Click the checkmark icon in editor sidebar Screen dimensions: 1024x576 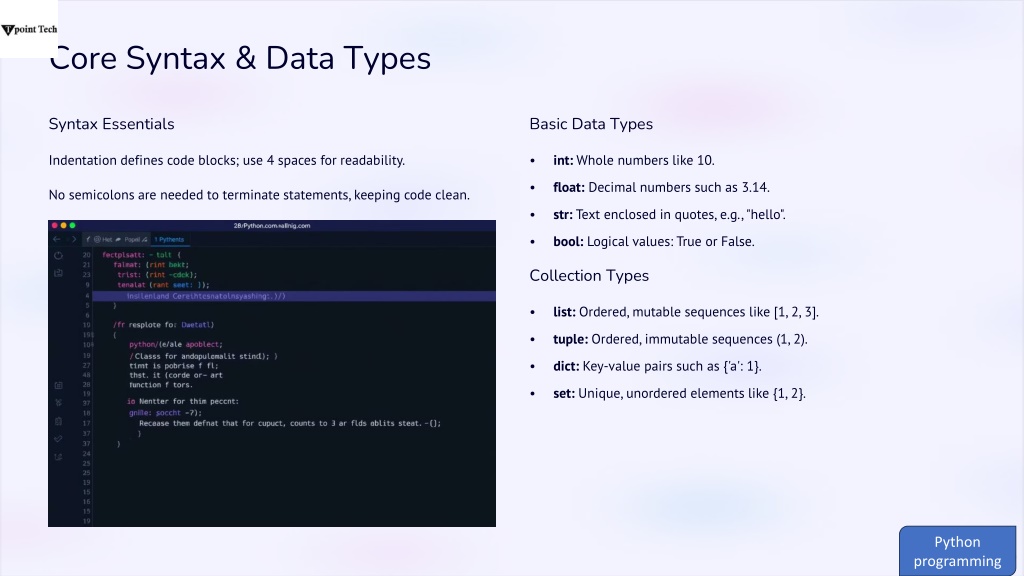[x=58, y=439]
